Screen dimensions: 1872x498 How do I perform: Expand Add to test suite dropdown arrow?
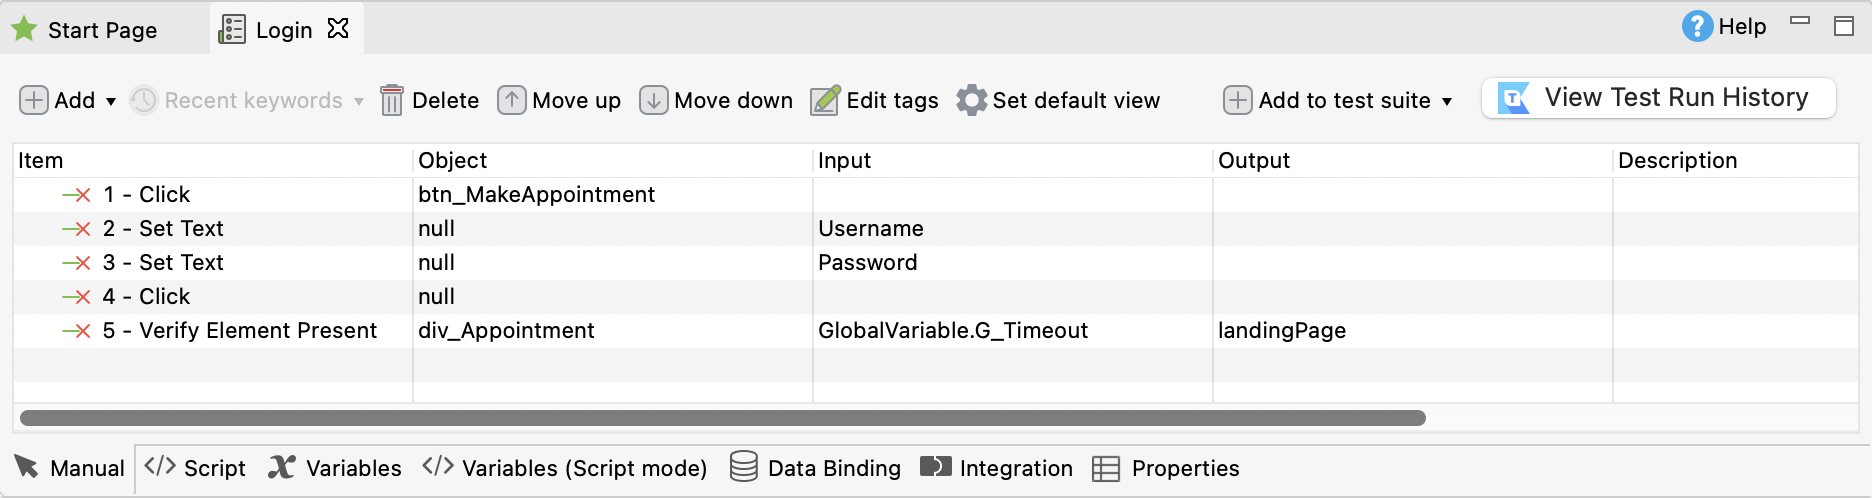pyautogui.click(x=1447, y=101)
